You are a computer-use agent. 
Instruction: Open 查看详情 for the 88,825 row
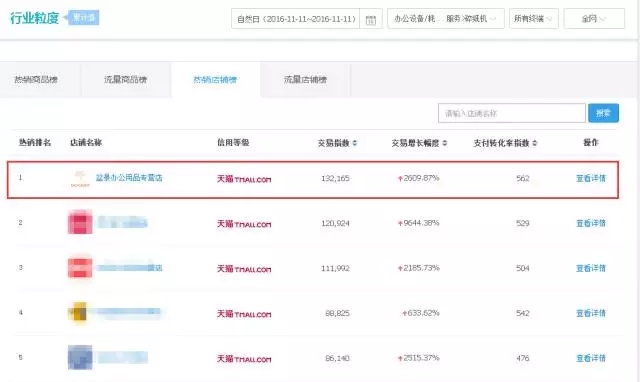point(591,313)
